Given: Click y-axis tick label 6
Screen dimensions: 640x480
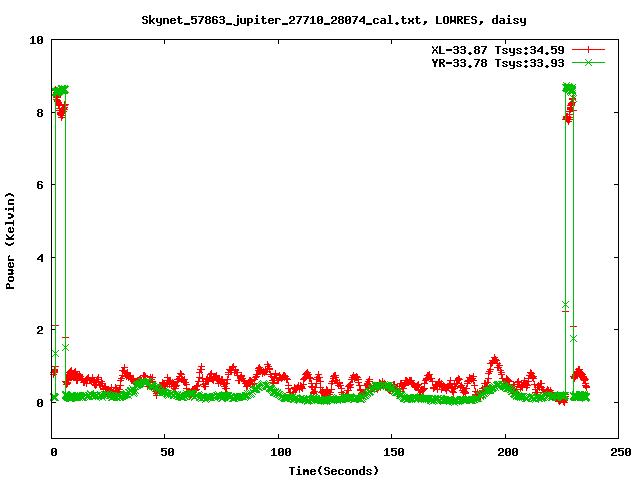Looking at the screenshot, I should click(40, 185).
